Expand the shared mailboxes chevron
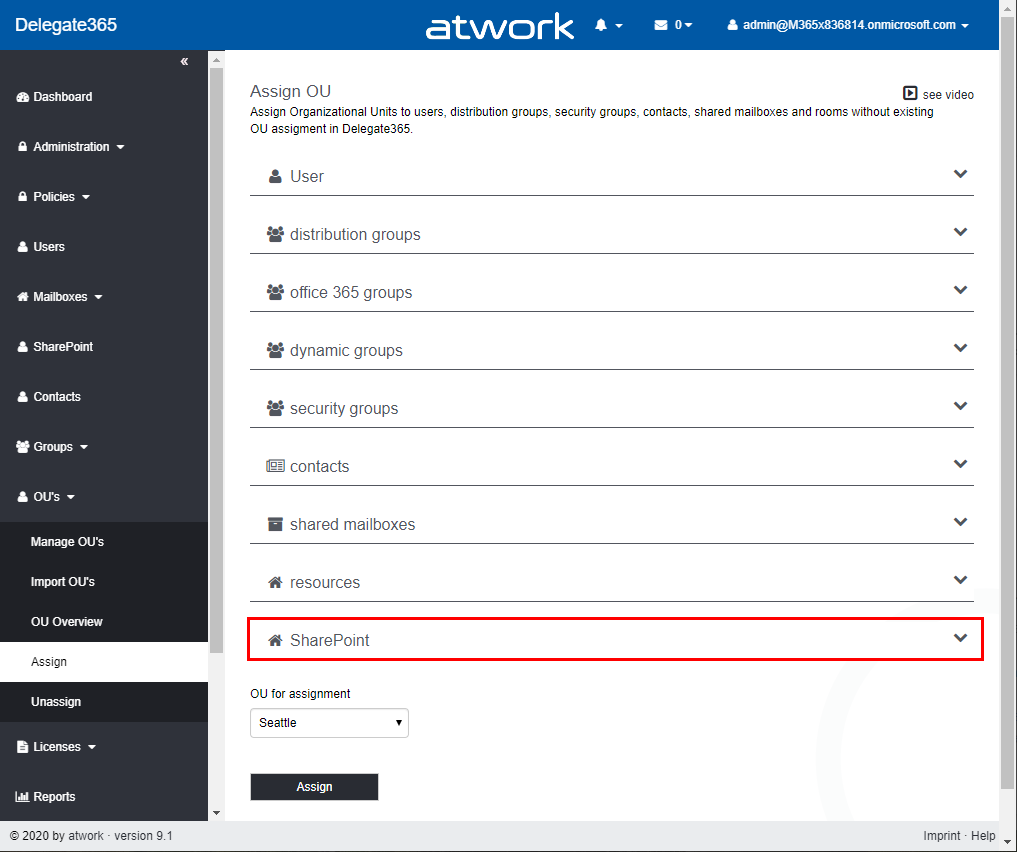Viewport: 1017px width, 852px height. (961, 521)
